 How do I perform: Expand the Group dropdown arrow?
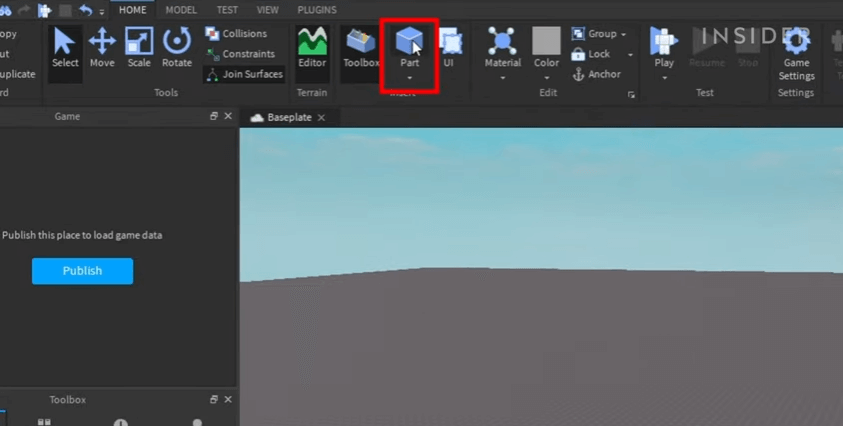tap(624, 35)
